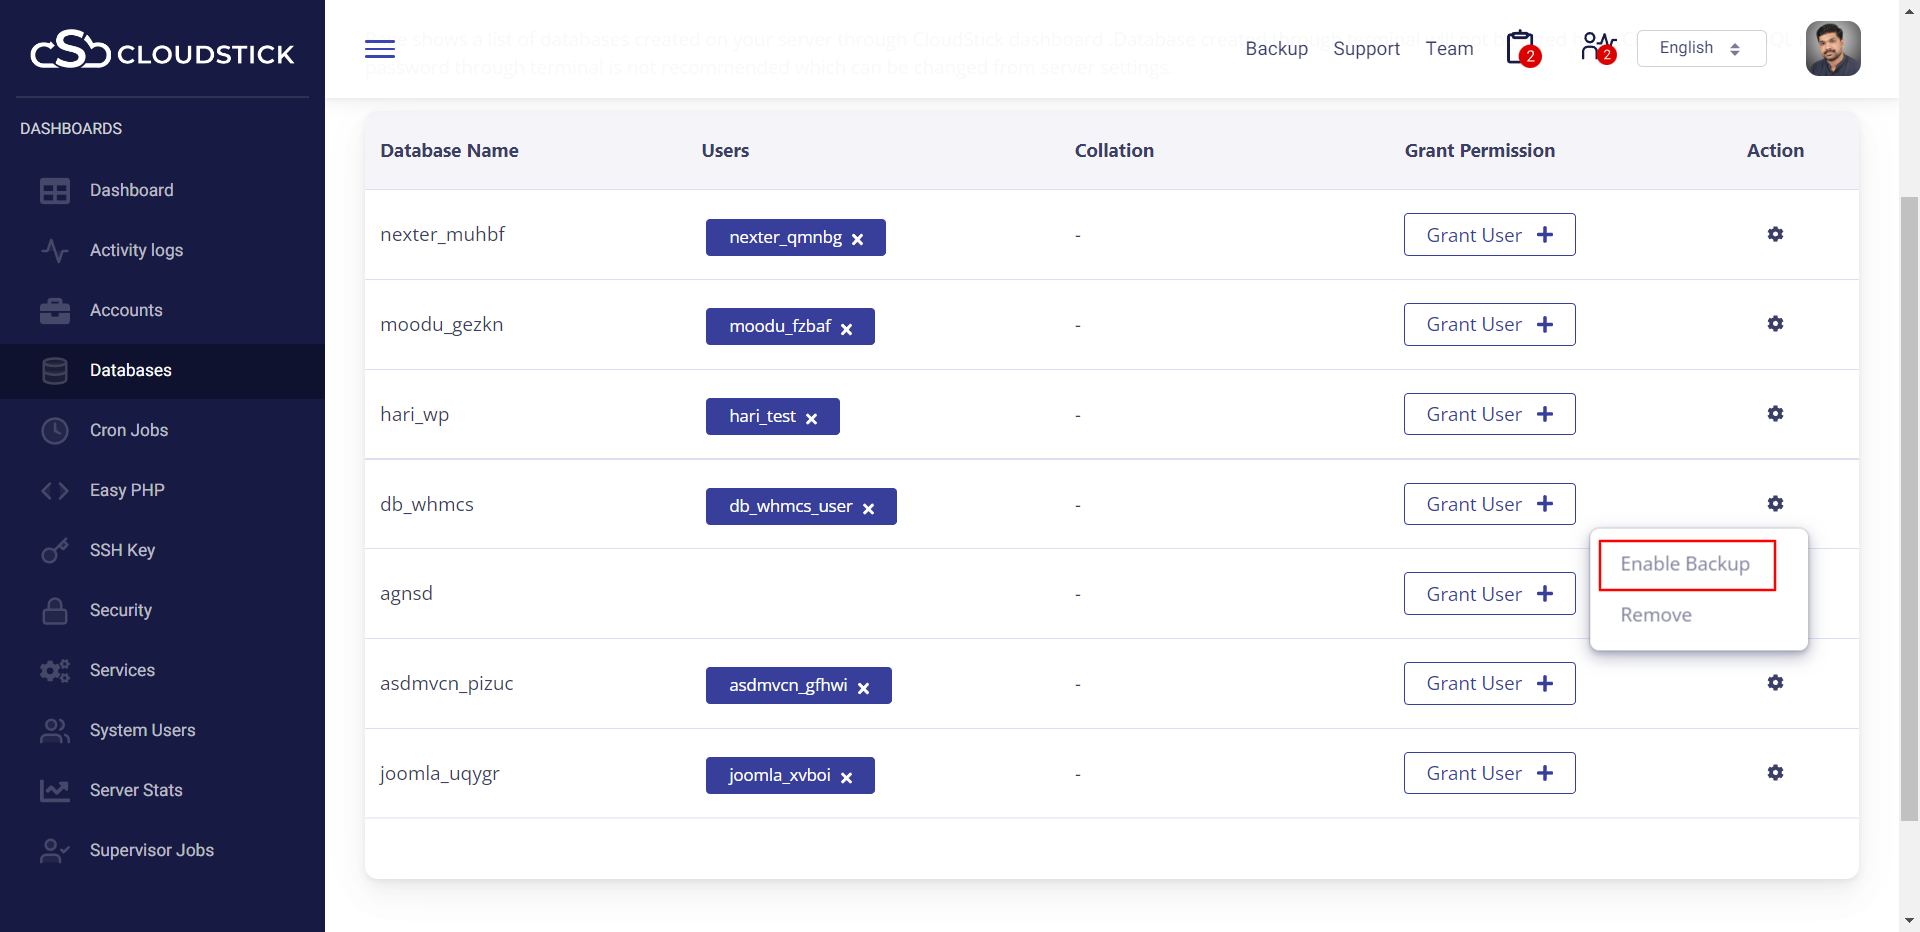Open SSH Key sidebar item
This screenshot has width=1920, height=932.
(122, 550)
